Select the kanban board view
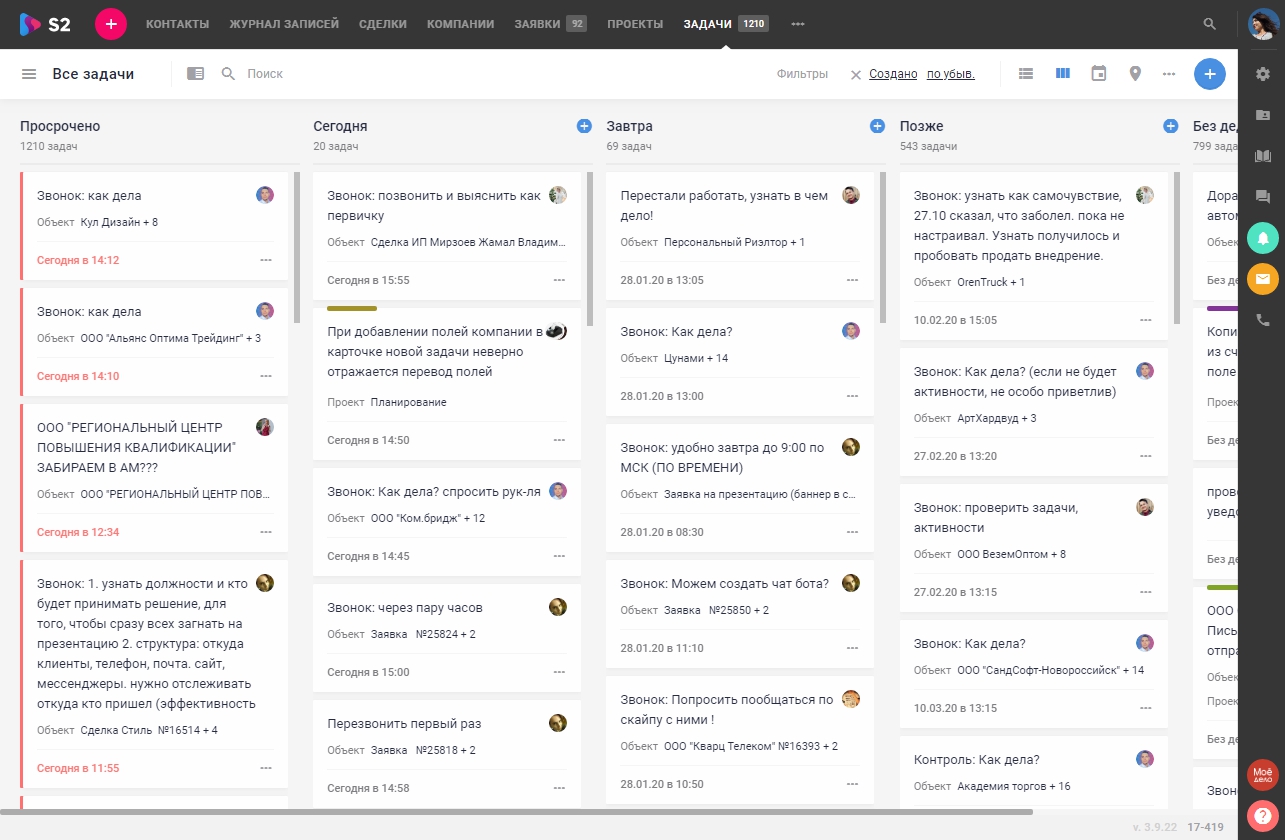The image size is (1285, 840). click(1062, 73)
